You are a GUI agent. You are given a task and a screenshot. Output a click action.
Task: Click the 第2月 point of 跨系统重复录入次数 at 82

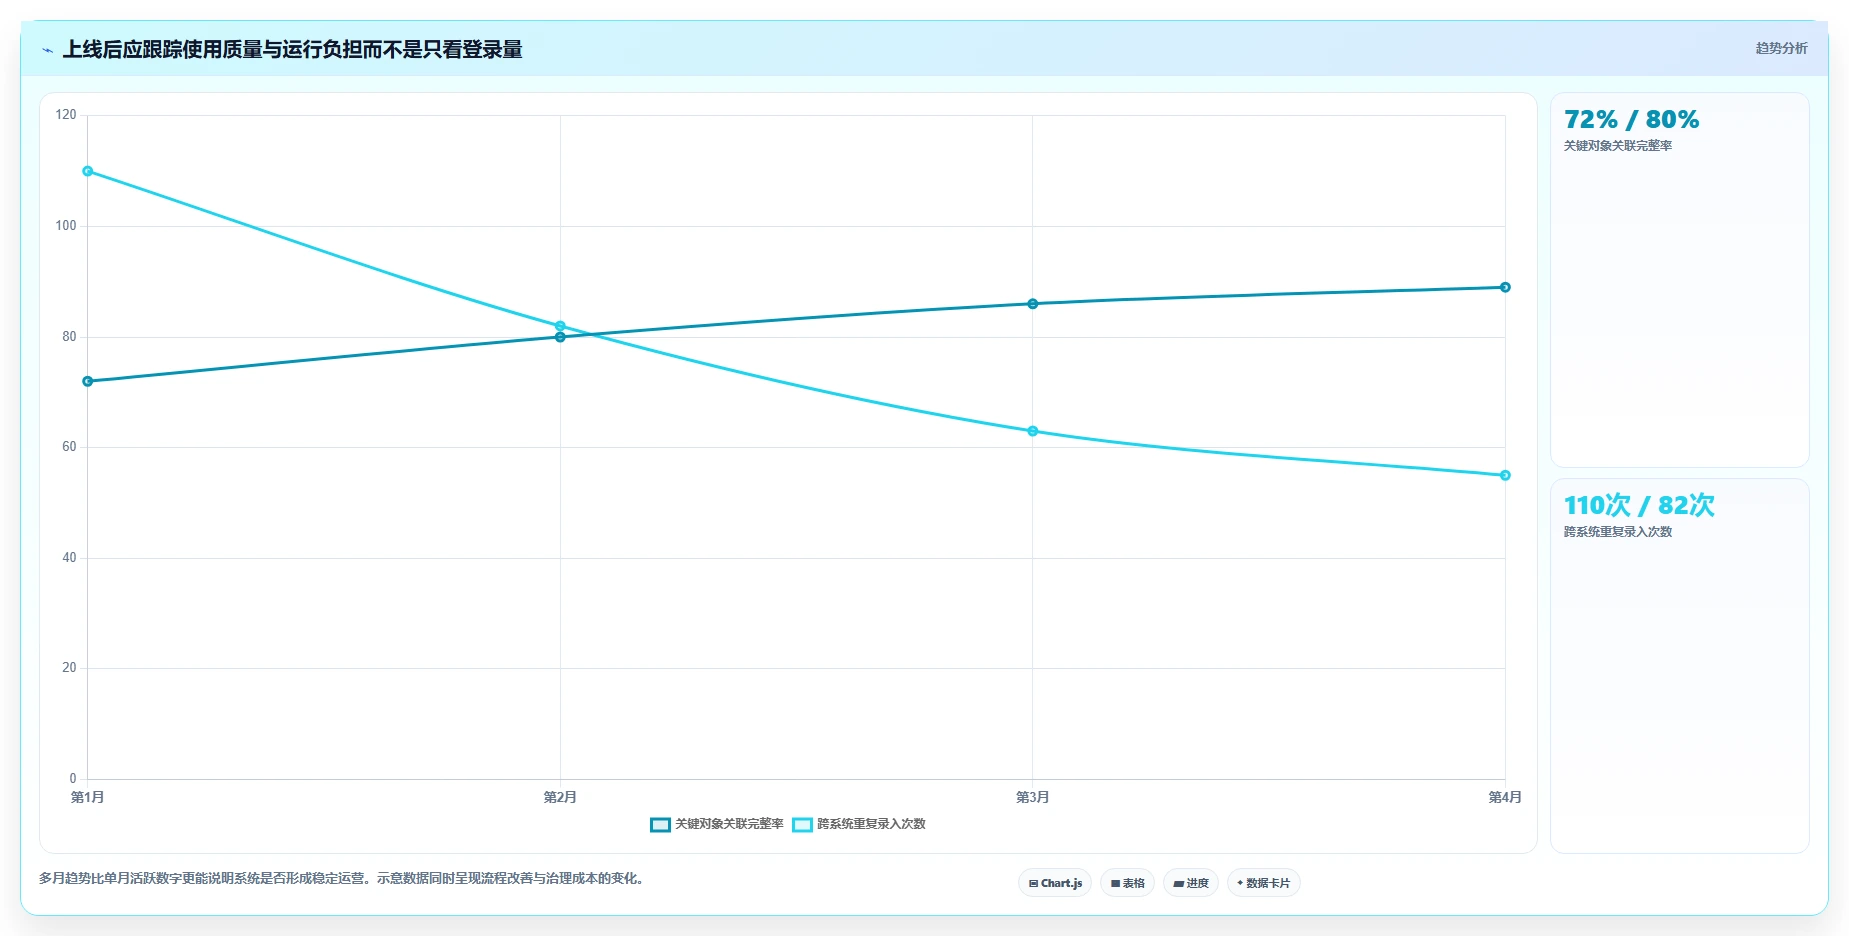560,326
